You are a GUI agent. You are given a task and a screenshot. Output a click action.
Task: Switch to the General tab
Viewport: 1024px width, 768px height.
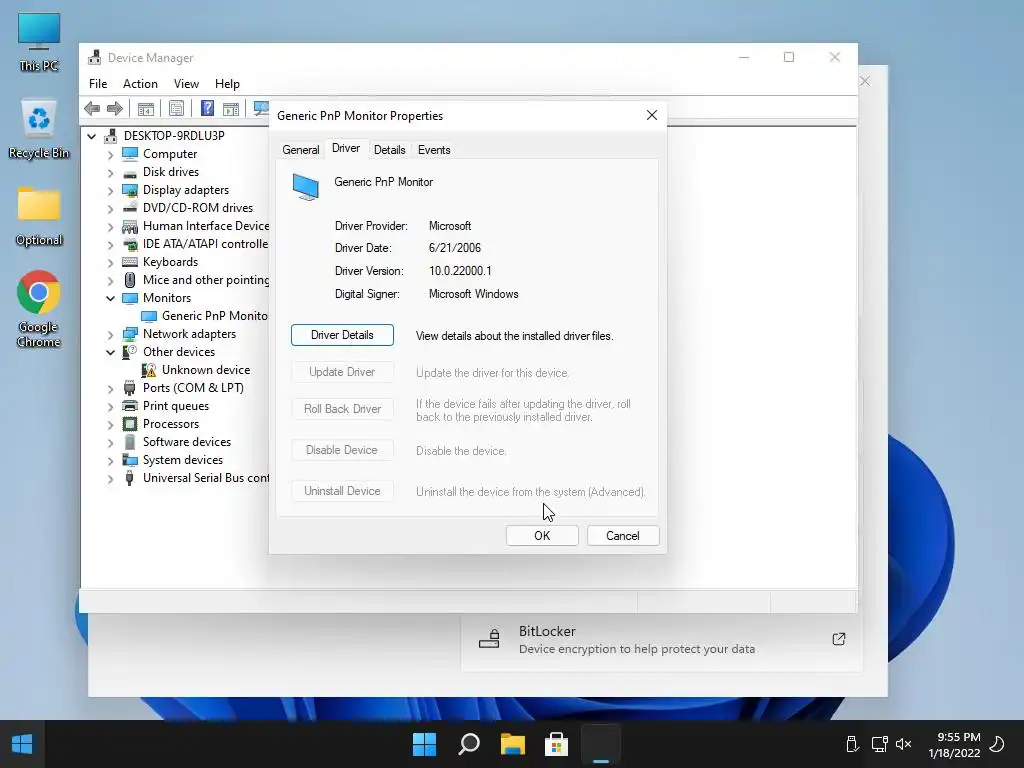300,150
